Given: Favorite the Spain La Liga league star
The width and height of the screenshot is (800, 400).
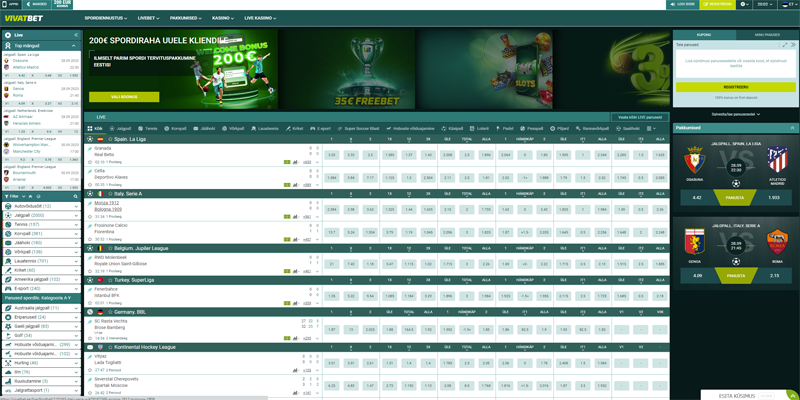Looking at the screenshot, I should coord(110,139).
